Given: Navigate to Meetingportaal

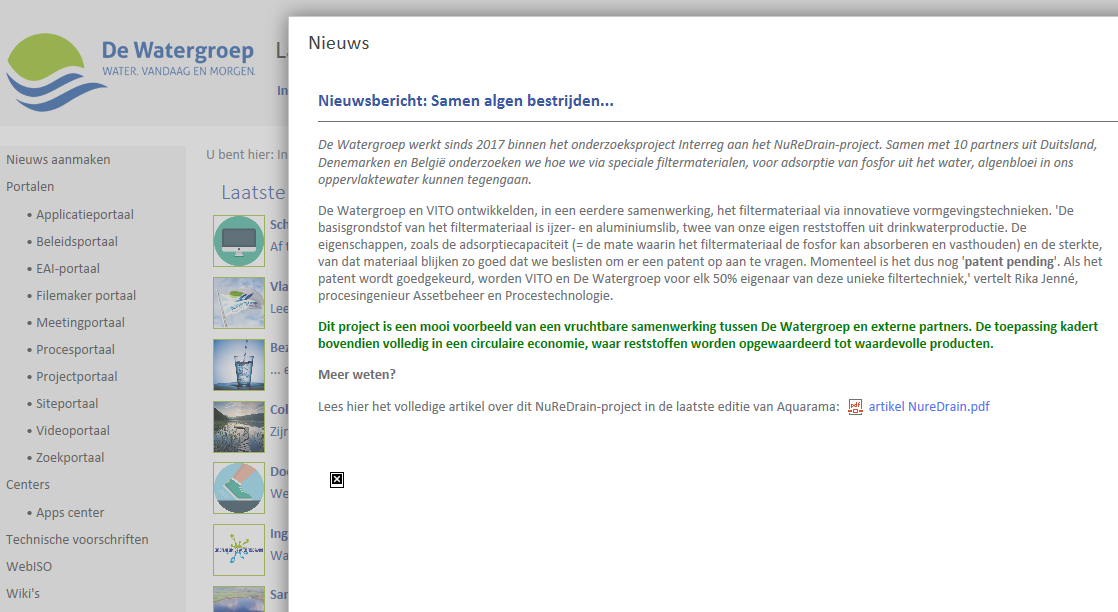Looking at the screenshot, I should click(80, 323).
